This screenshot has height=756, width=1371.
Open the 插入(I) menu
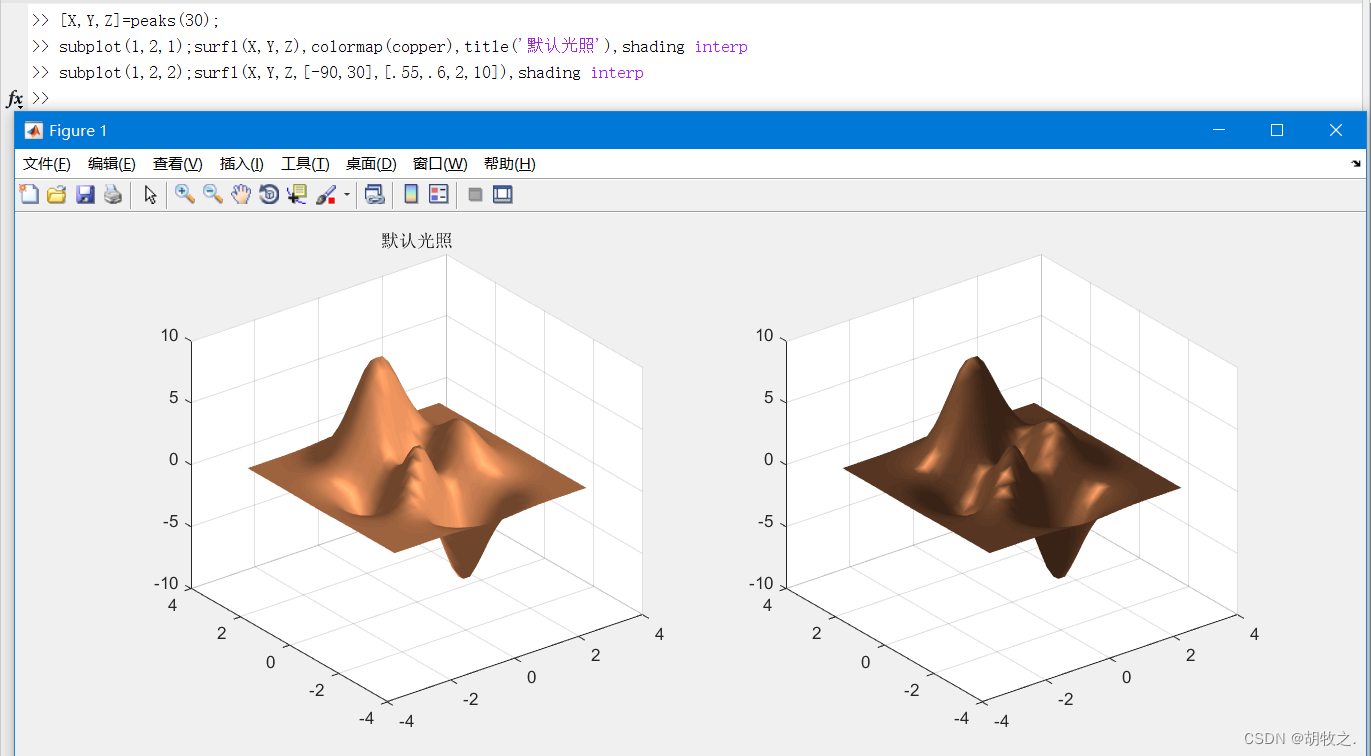tap(242, 164)
